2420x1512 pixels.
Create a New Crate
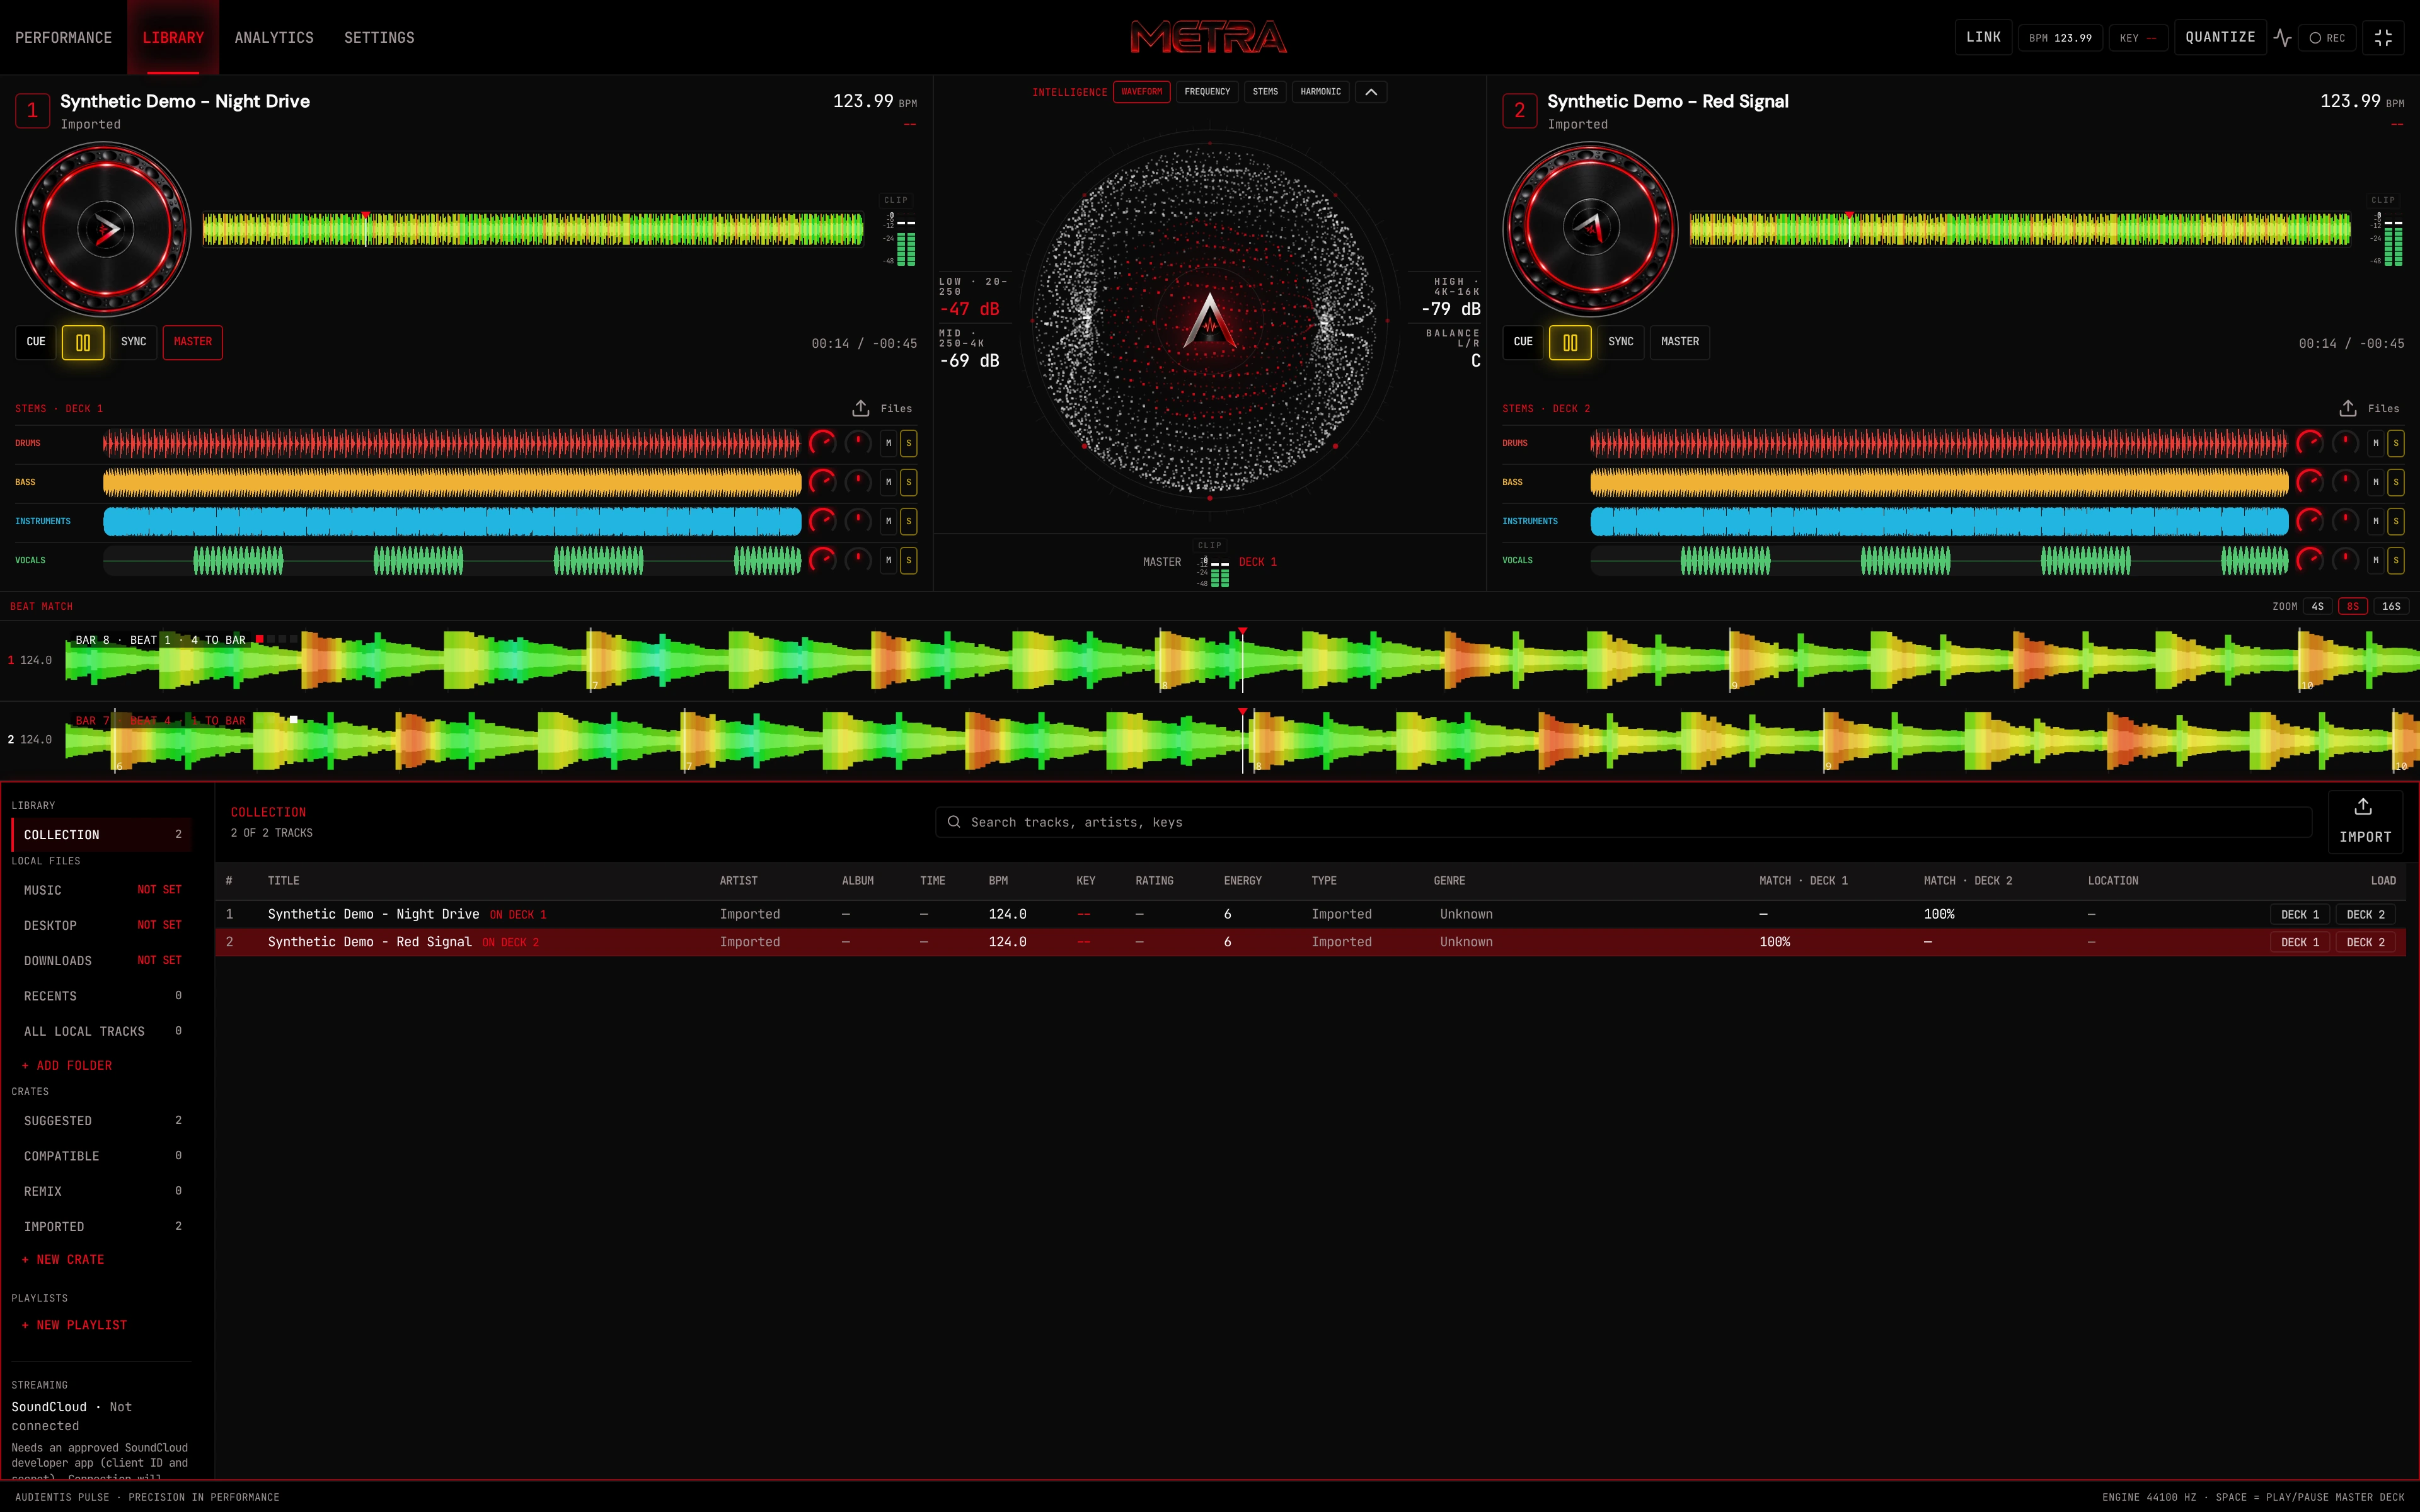tap(63, 1260)
